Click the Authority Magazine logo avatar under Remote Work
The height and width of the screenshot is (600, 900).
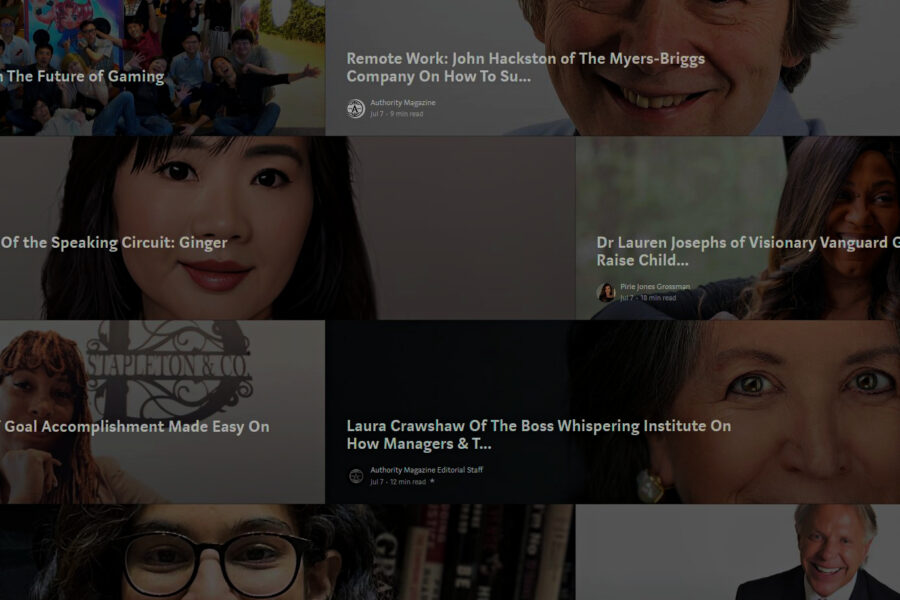[x=355, y=108]
